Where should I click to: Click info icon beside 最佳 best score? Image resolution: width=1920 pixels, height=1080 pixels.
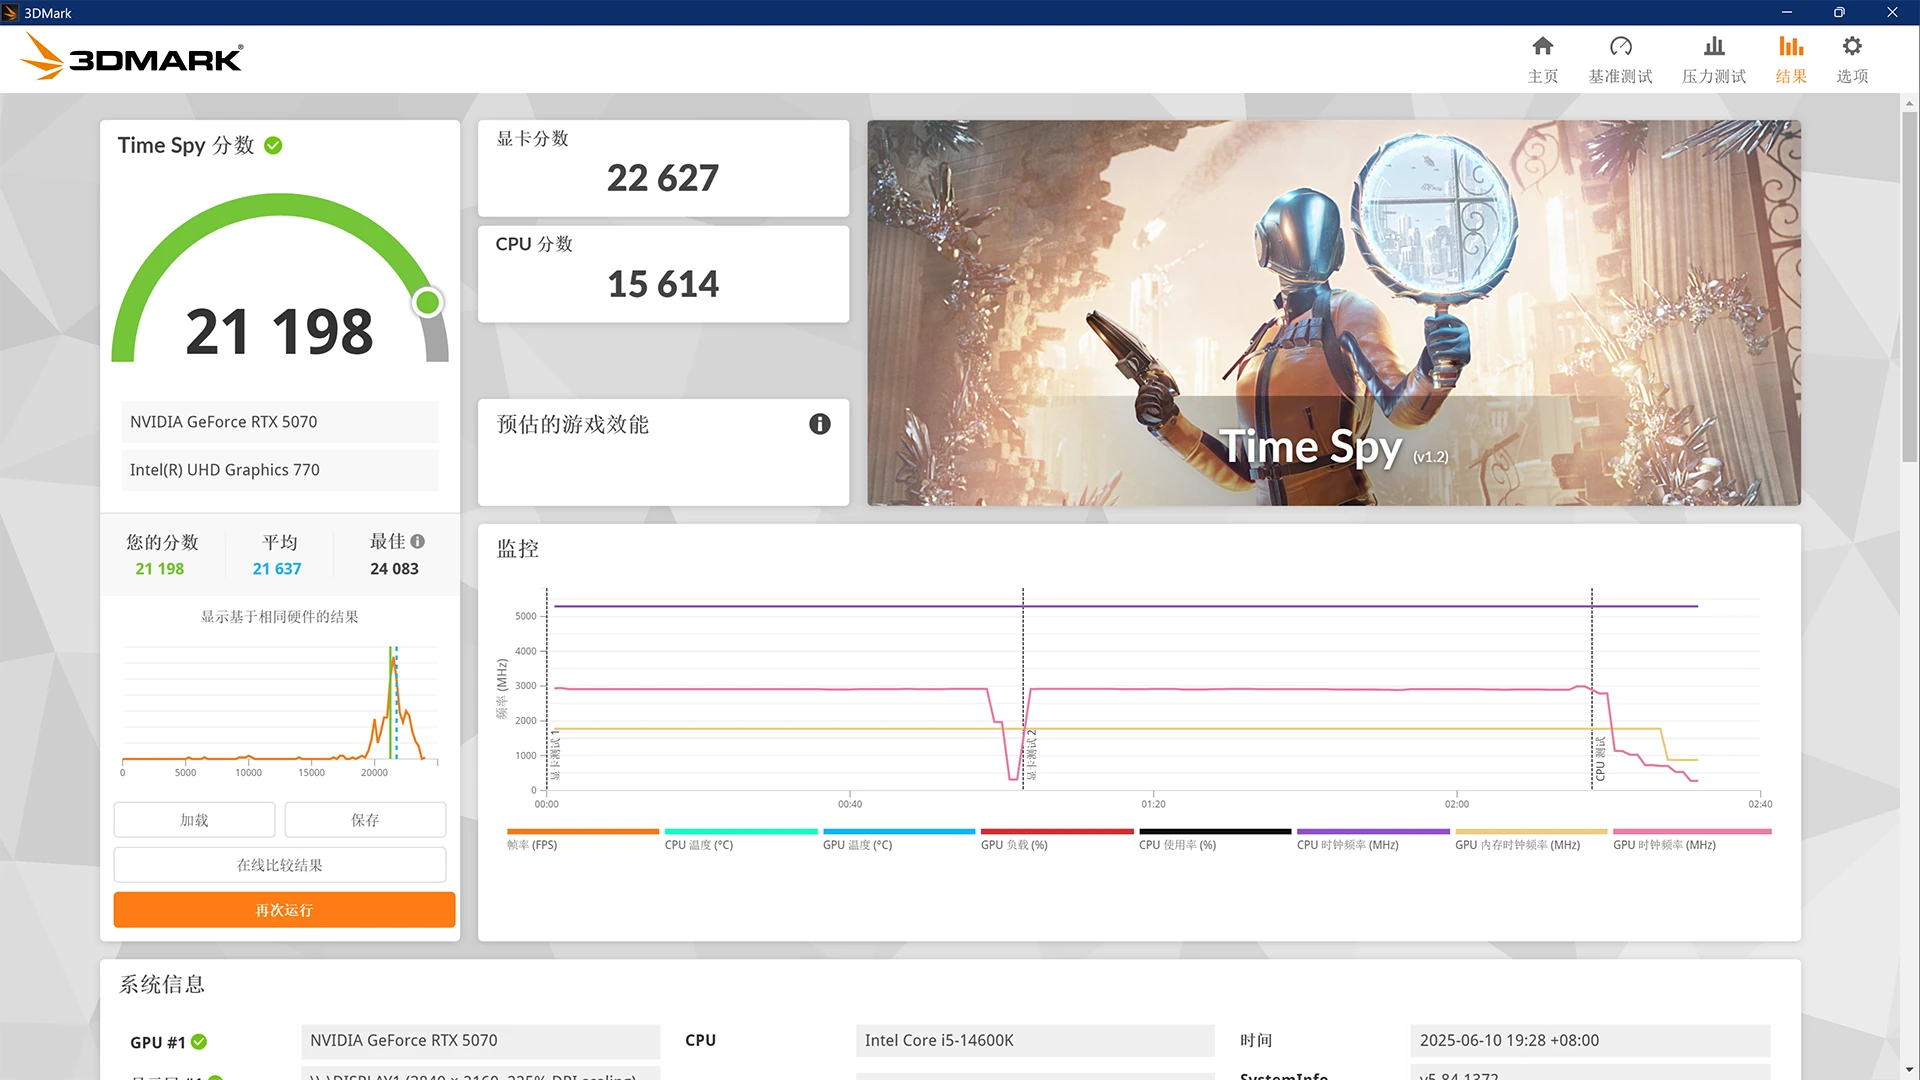click(418, 541)
